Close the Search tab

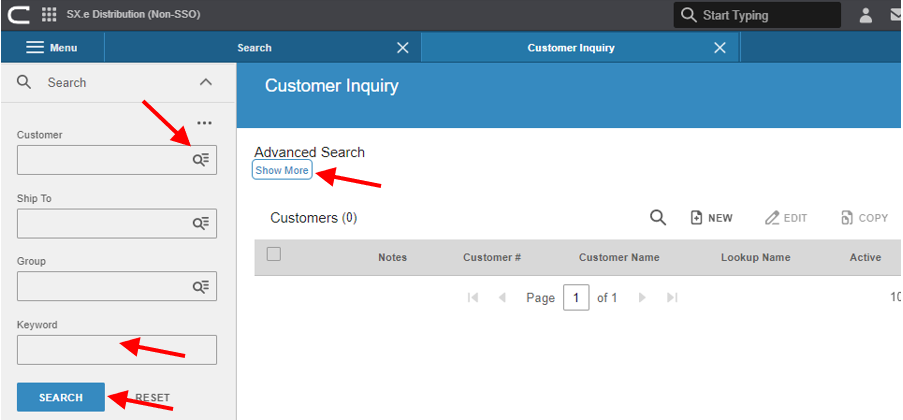point(403,48)
